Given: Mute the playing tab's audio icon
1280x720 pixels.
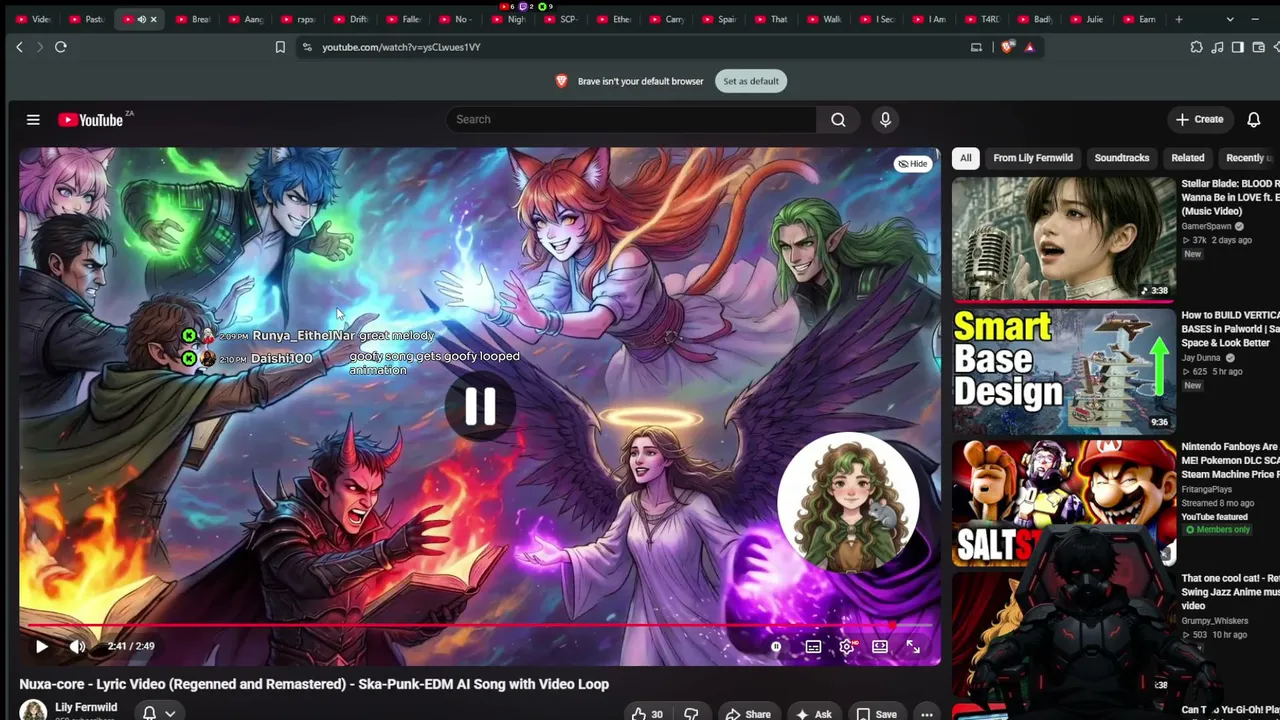Looking at the screenshot, I should click(x=141, y=19).
